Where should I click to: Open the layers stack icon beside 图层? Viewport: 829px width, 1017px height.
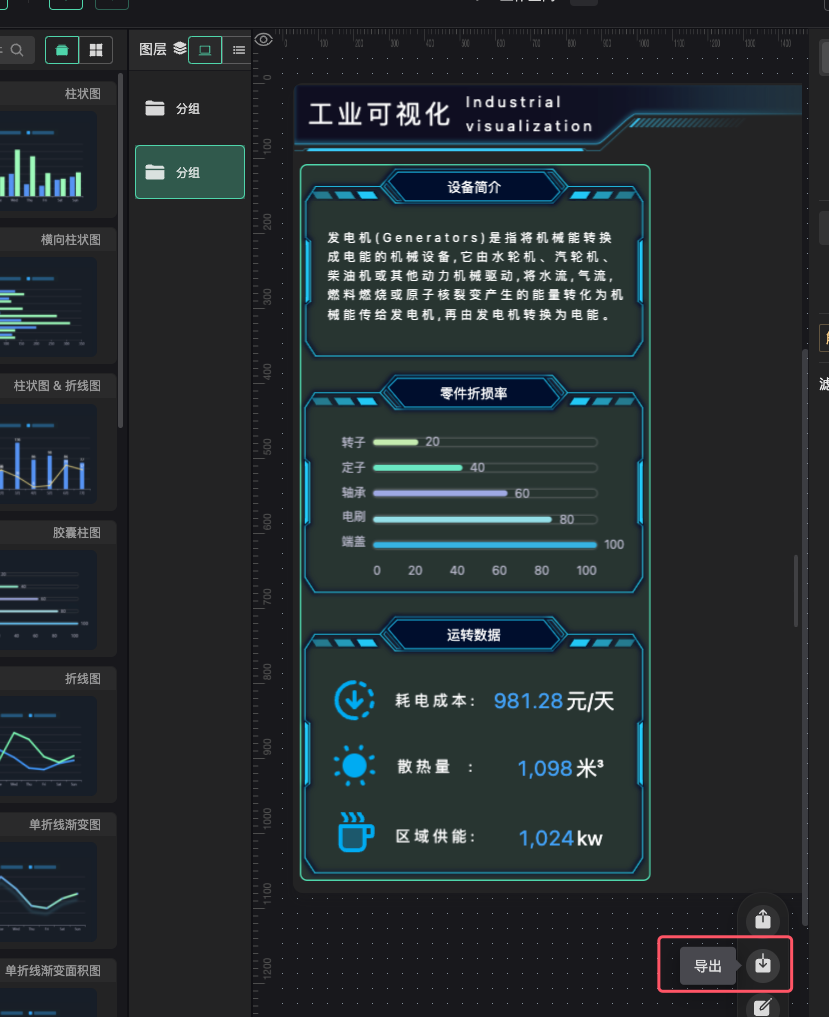178,48
